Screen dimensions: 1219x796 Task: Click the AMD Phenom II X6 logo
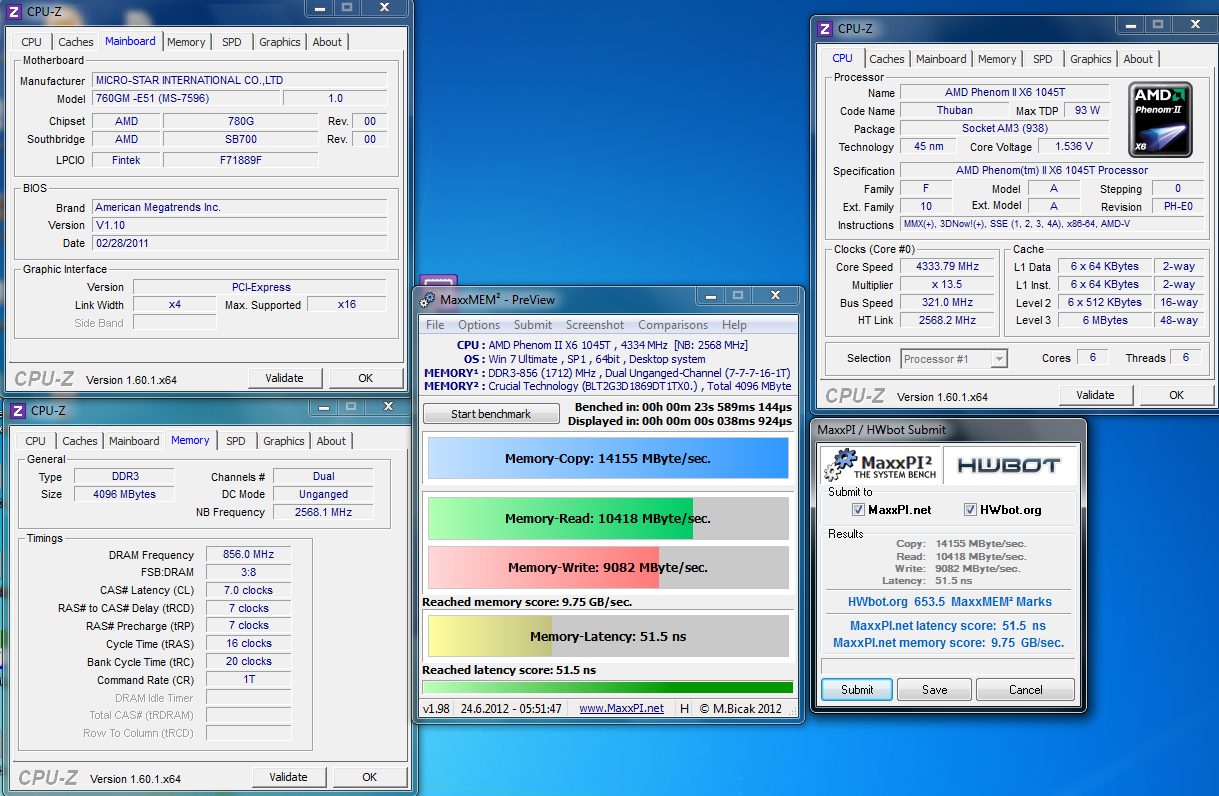[1161, 119]
